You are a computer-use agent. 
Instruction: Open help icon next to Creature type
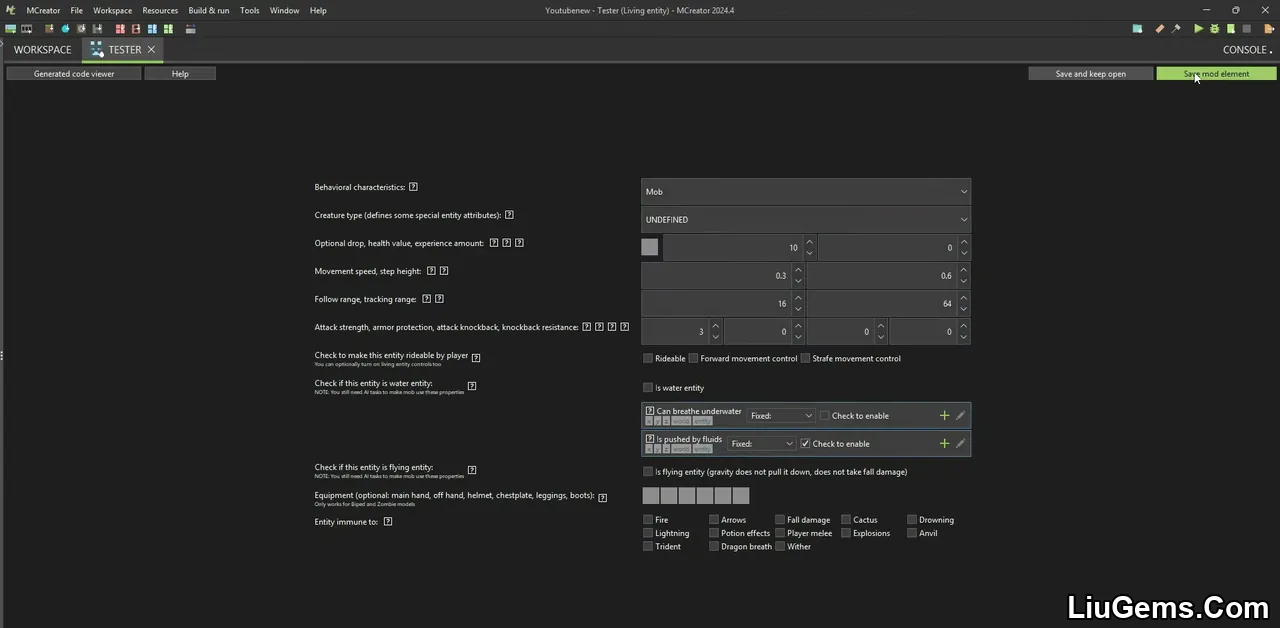click(510, 215)
